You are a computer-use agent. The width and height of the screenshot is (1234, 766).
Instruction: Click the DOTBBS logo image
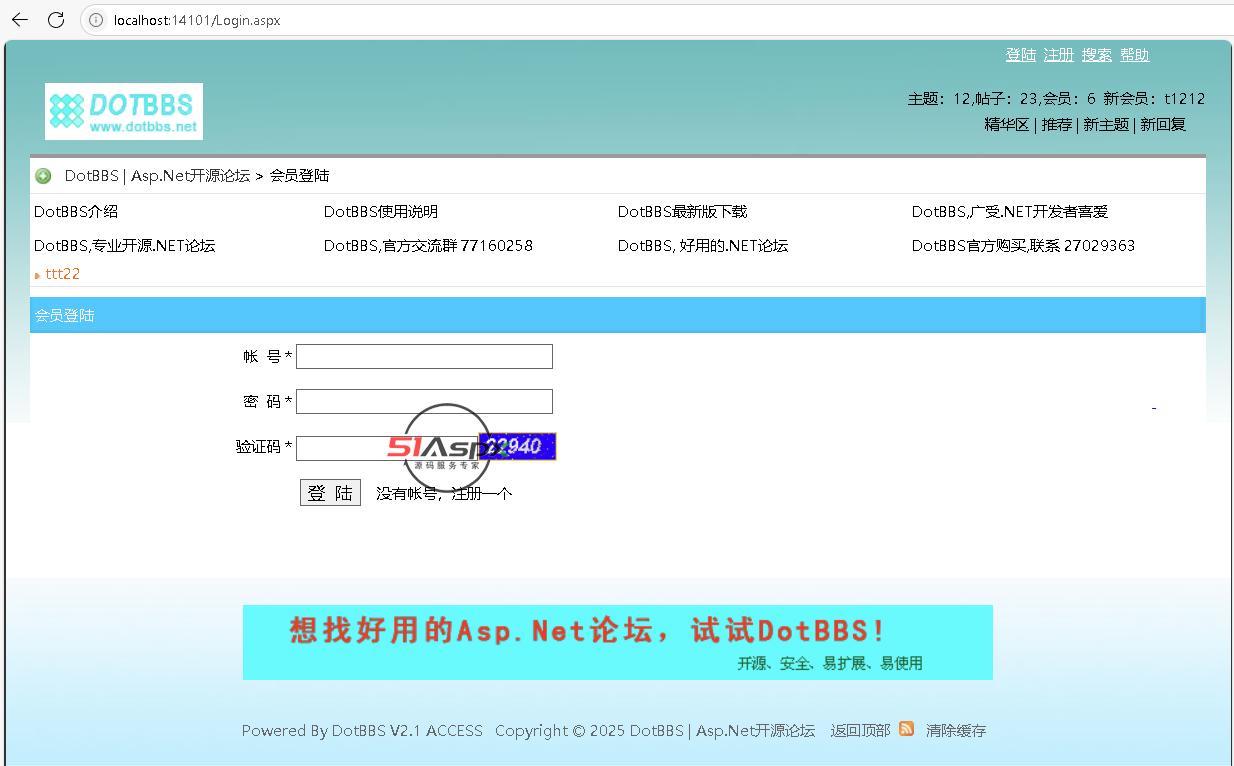(124, 111)
